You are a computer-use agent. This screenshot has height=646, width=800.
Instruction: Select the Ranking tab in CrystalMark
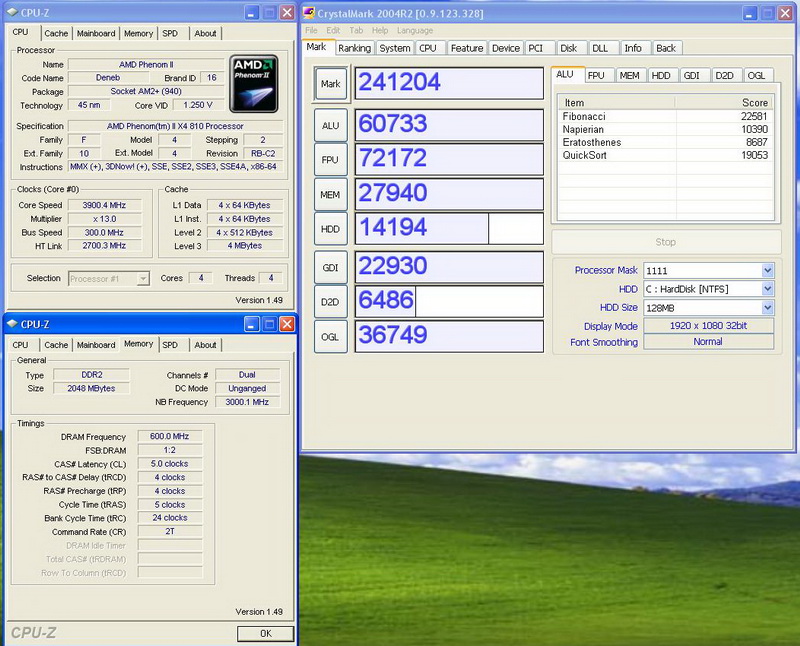(354, 48)
